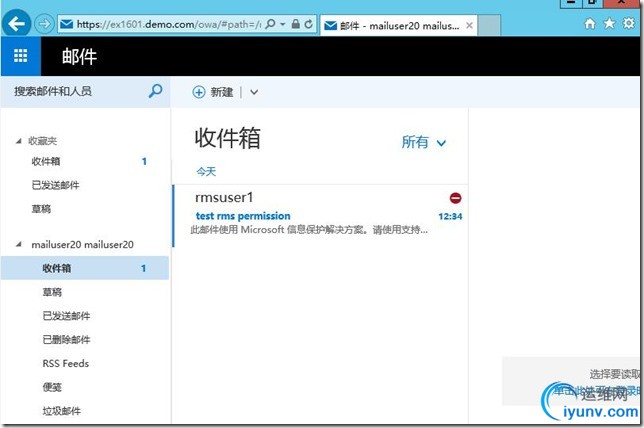Click the 12:34 message timestamp
The image size is (644, 428).
[450, 216]
